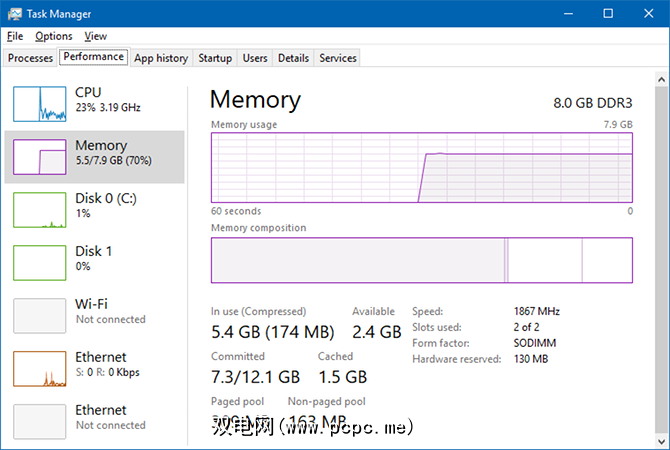Viewport: 670px width, 450px height.
Task: Go to the Users tab
Action: (x=255, y=58)
